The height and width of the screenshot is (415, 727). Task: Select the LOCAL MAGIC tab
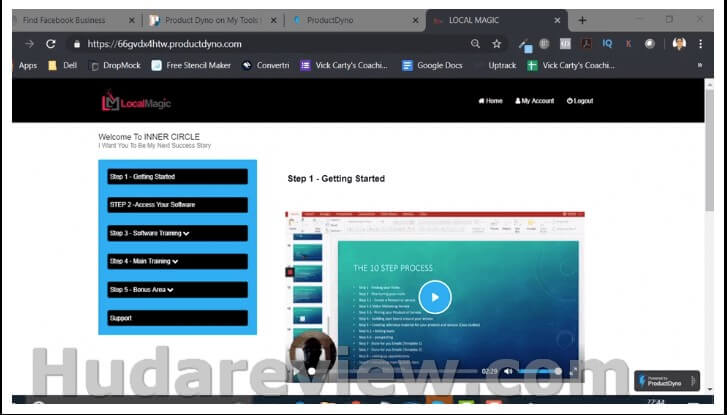point(474,20)
